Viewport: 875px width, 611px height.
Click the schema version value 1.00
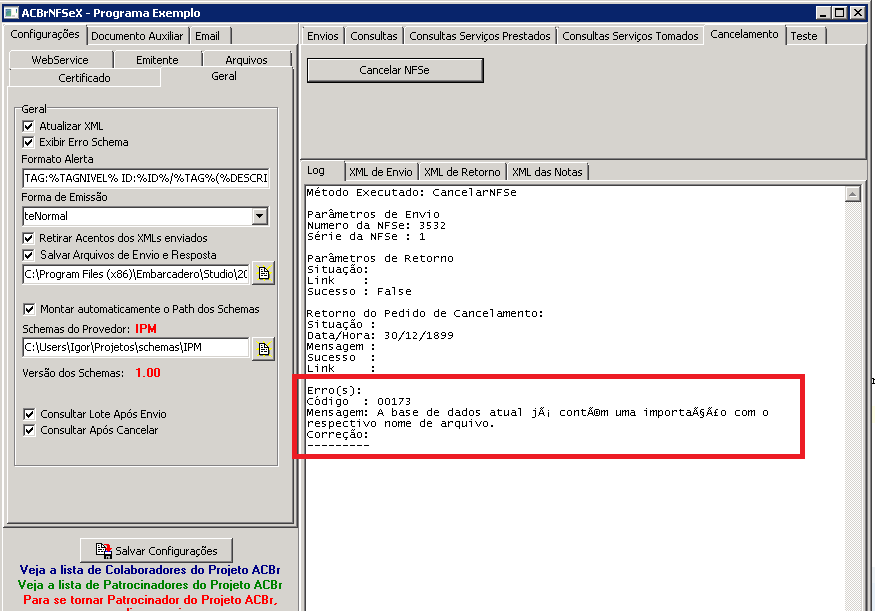(148, 373)
